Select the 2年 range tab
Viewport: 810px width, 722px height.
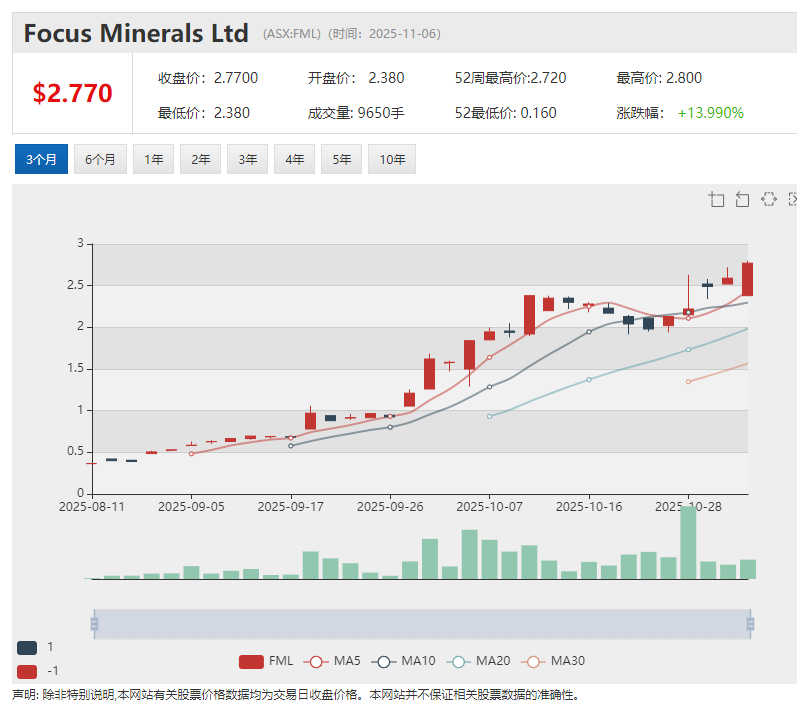(200, 159)
